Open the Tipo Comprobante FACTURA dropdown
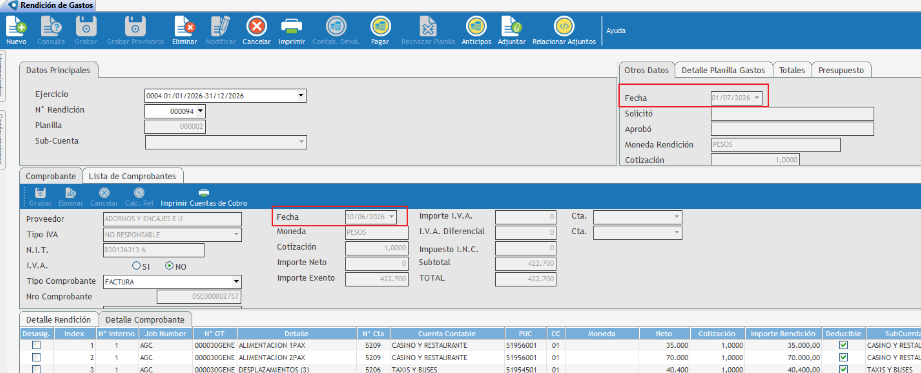 [236, 281]
